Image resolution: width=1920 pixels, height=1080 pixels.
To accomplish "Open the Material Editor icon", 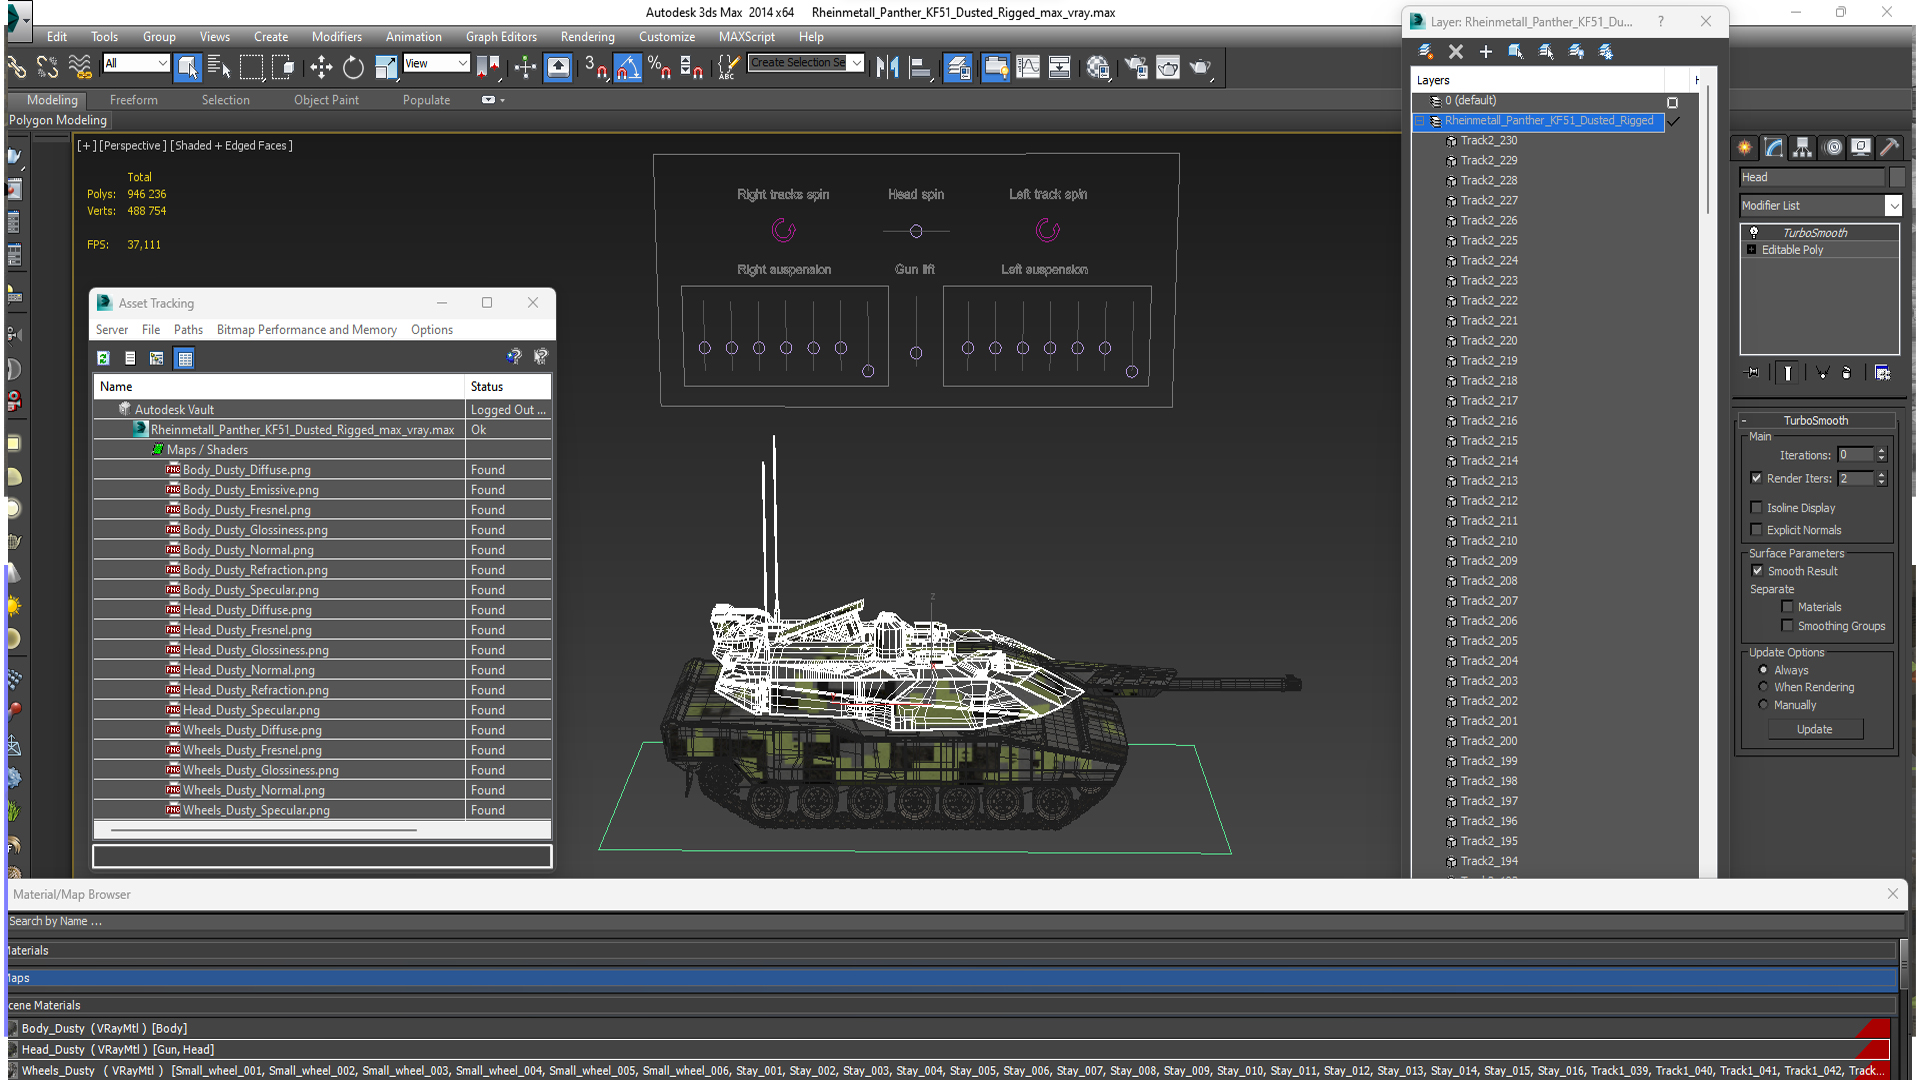I will pyautogui.click(x=1098, y=67).
